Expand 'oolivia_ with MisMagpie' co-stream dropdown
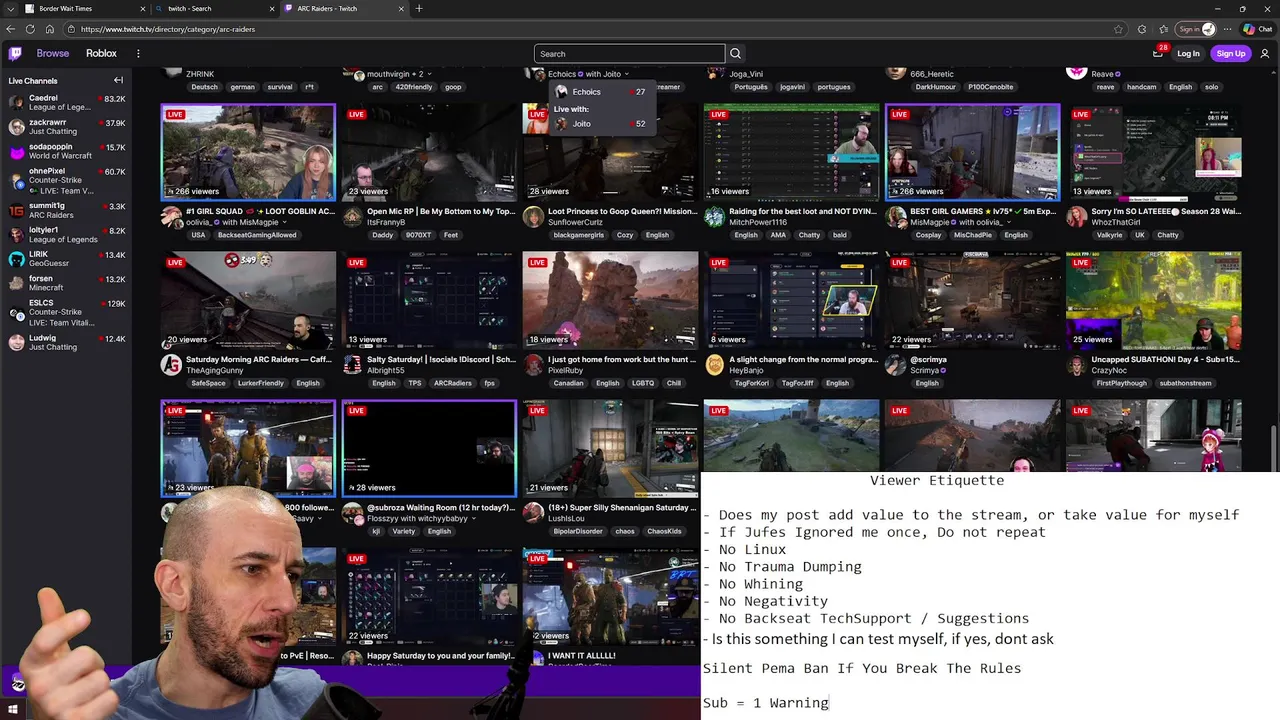This screenshot has width=1280, height=720. (x=284, y=223)
